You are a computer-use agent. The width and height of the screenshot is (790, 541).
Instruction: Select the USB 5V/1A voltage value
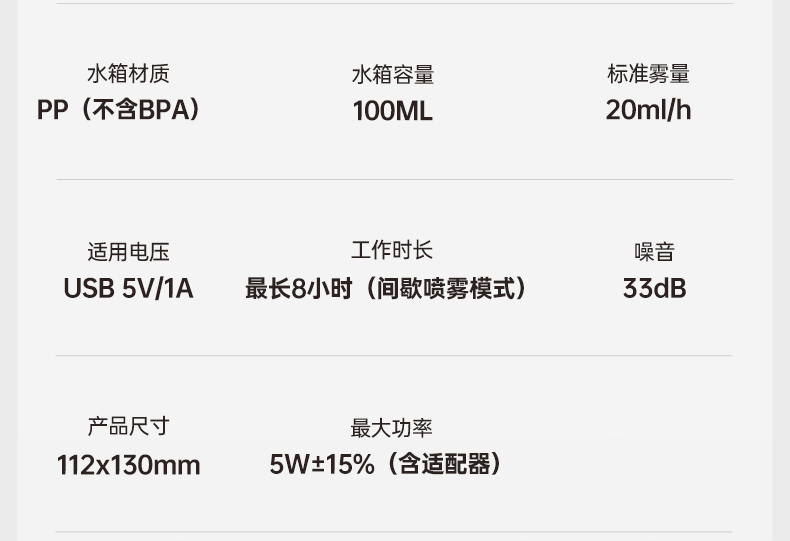click(128, 289)
